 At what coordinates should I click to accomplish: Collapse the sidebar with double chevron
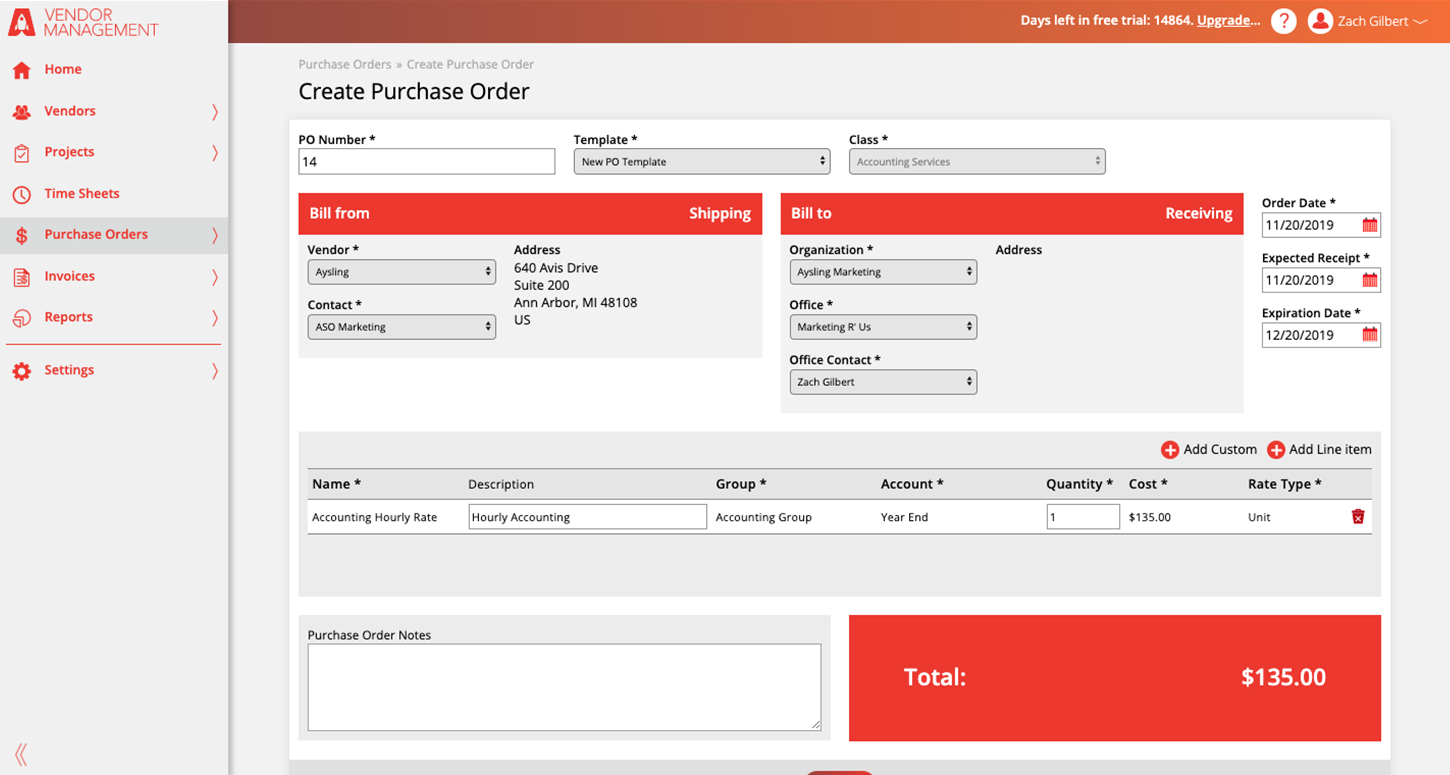point(21,755)
